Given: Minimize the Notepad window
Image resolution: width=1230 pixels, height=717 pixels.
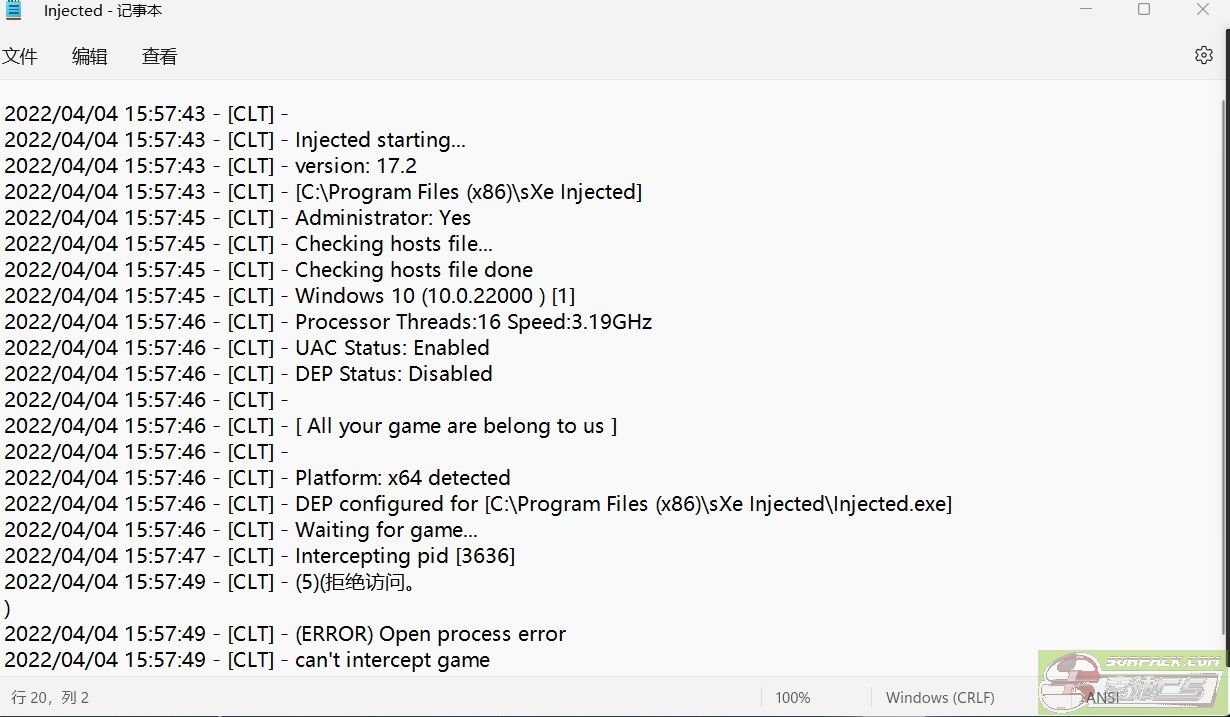Looking at the screenshot, I should tap(1086, 10).
